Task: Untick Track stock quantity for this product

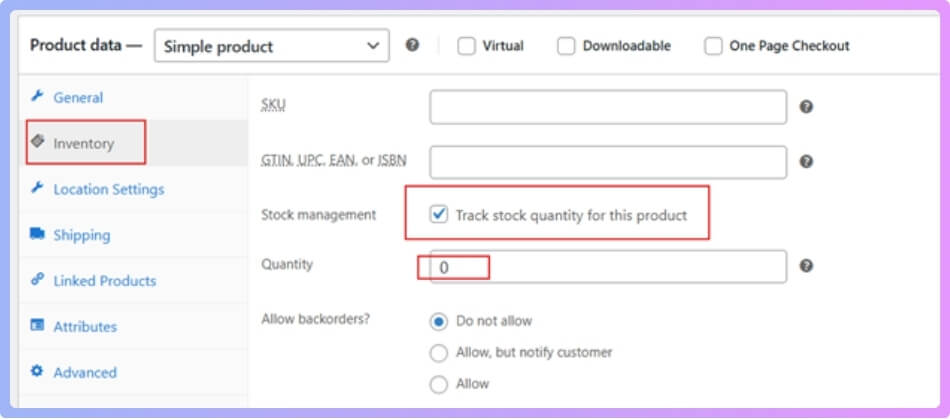Action: click(x=439, y=214)
